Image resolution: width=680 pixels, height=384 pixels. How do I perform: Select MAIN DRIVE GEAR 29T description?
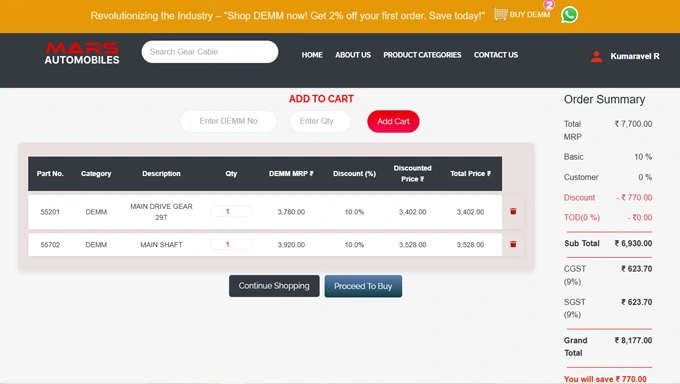point(161,212)
